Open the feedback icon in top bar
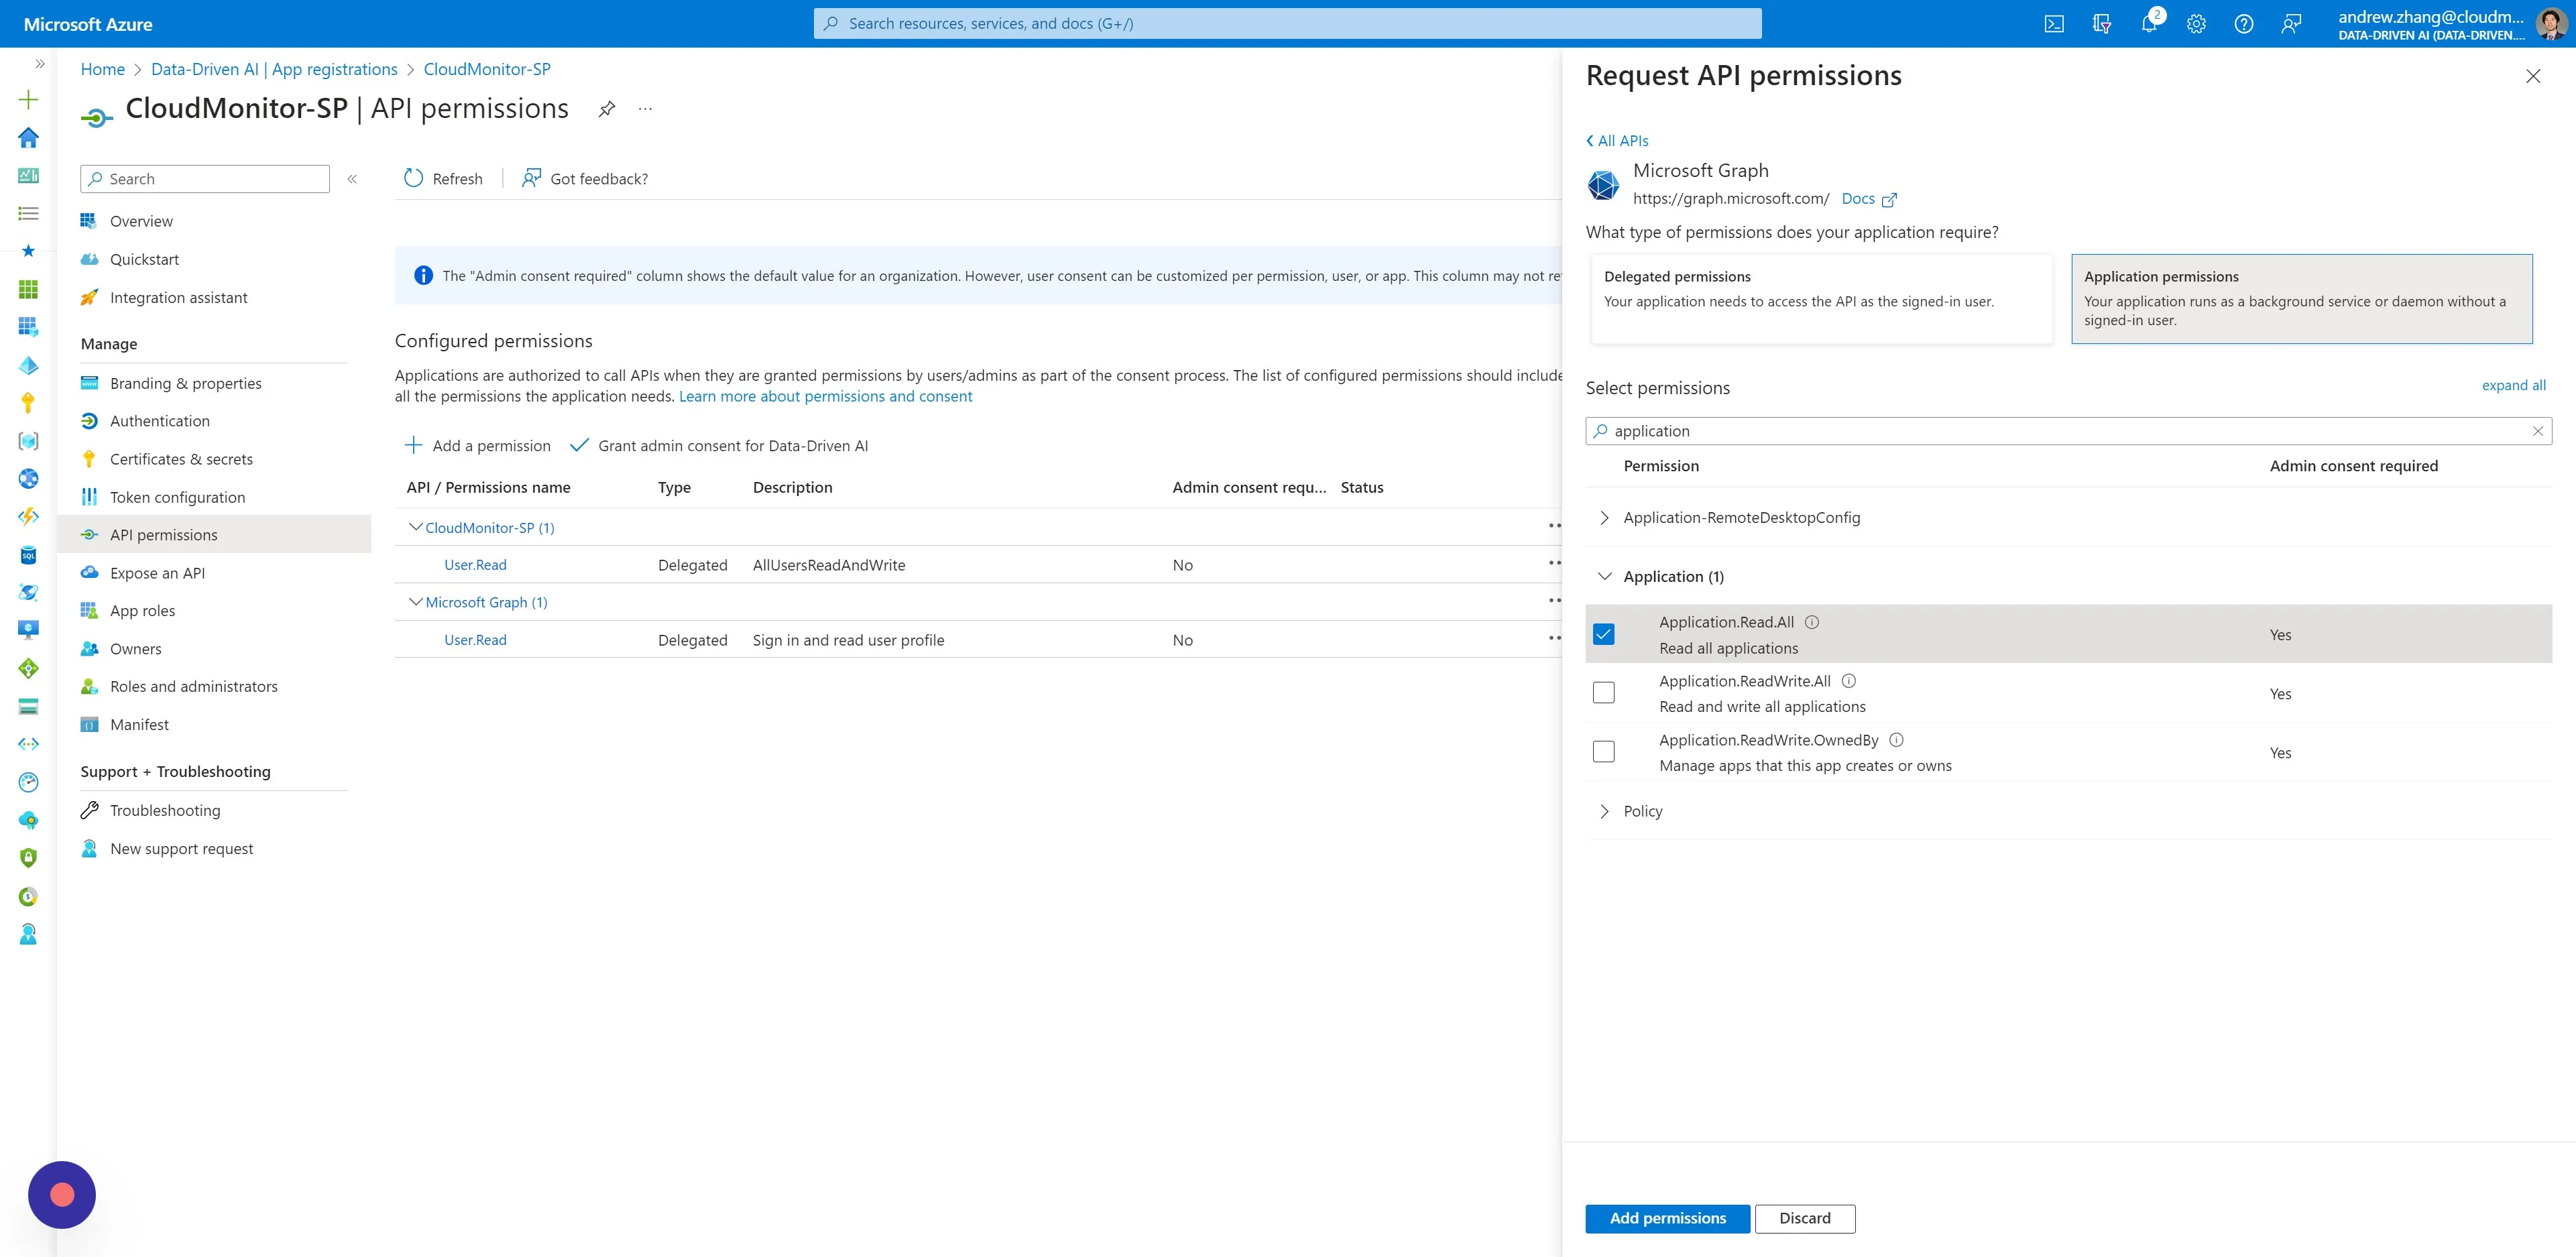This screenshot has width=2576, height=1257. tap(2291, 24)
